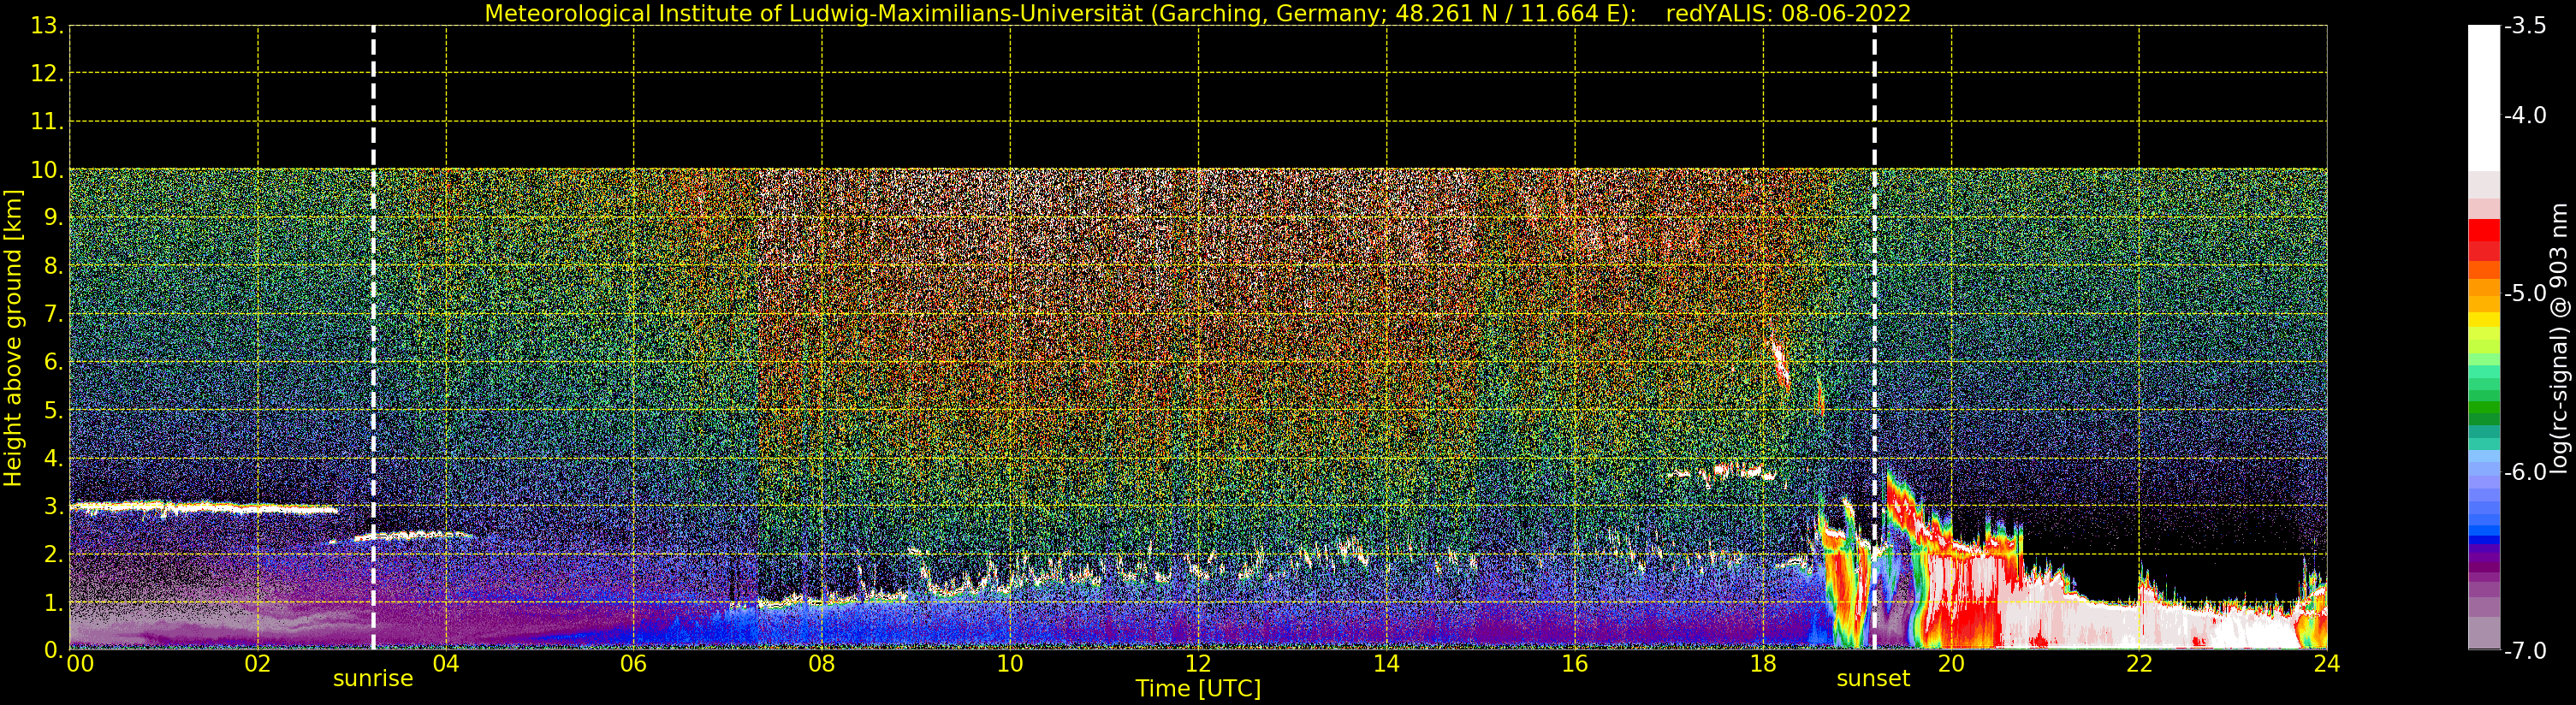2576x705 pixels.
Task: Click the time tick label '14'
Action: pos(1386,664)
